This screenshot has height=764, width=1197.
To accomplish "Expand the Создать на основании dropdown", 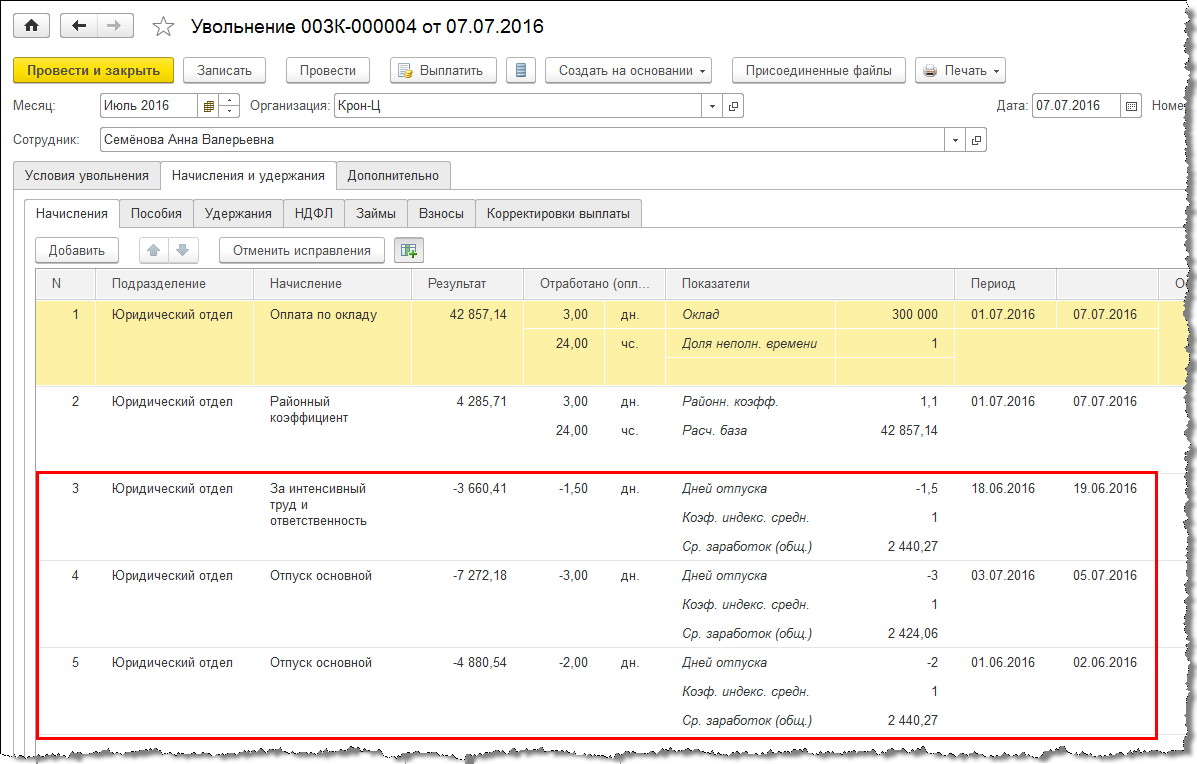I will coord(626,70).
